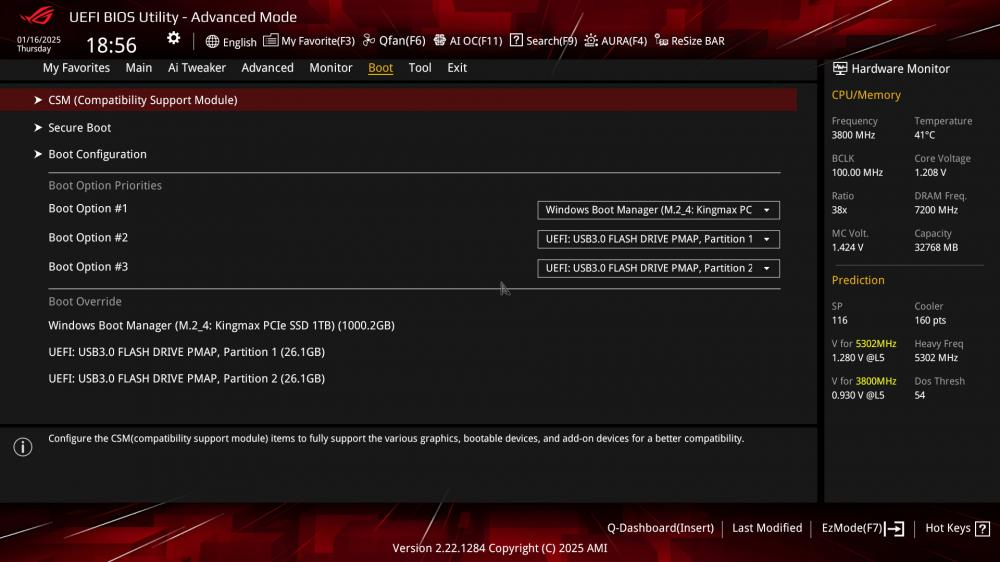Open the Tool tab
Image resolution: width=1000 pixels, height=562 pixels.
[420, 68]
